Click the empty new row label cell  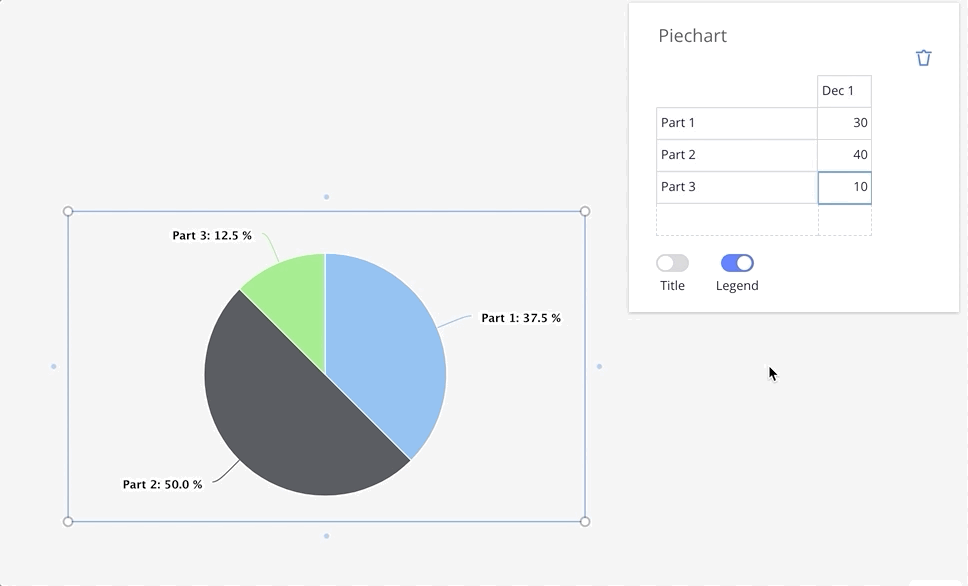pos(736,219)
